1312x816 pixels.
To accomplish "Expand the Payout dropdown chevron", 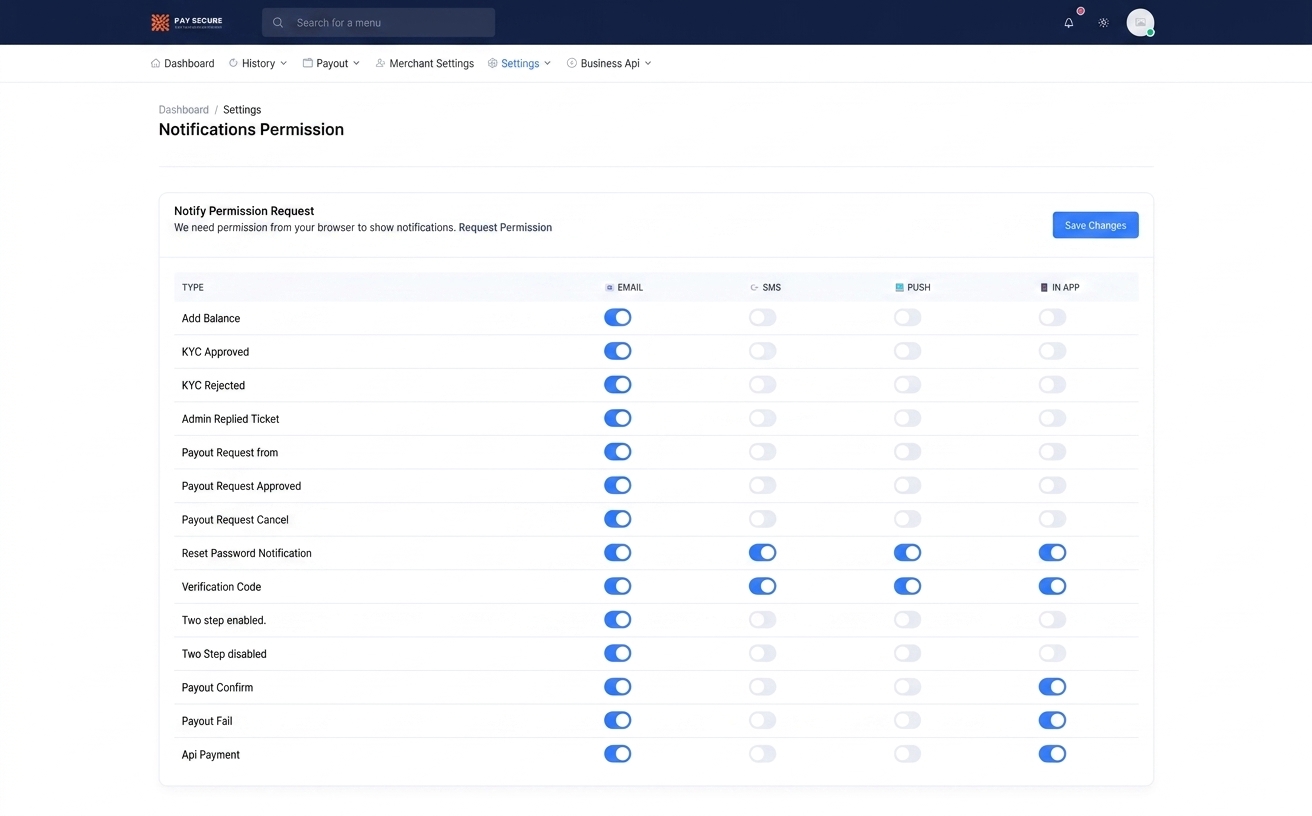I will pos(356,63).
